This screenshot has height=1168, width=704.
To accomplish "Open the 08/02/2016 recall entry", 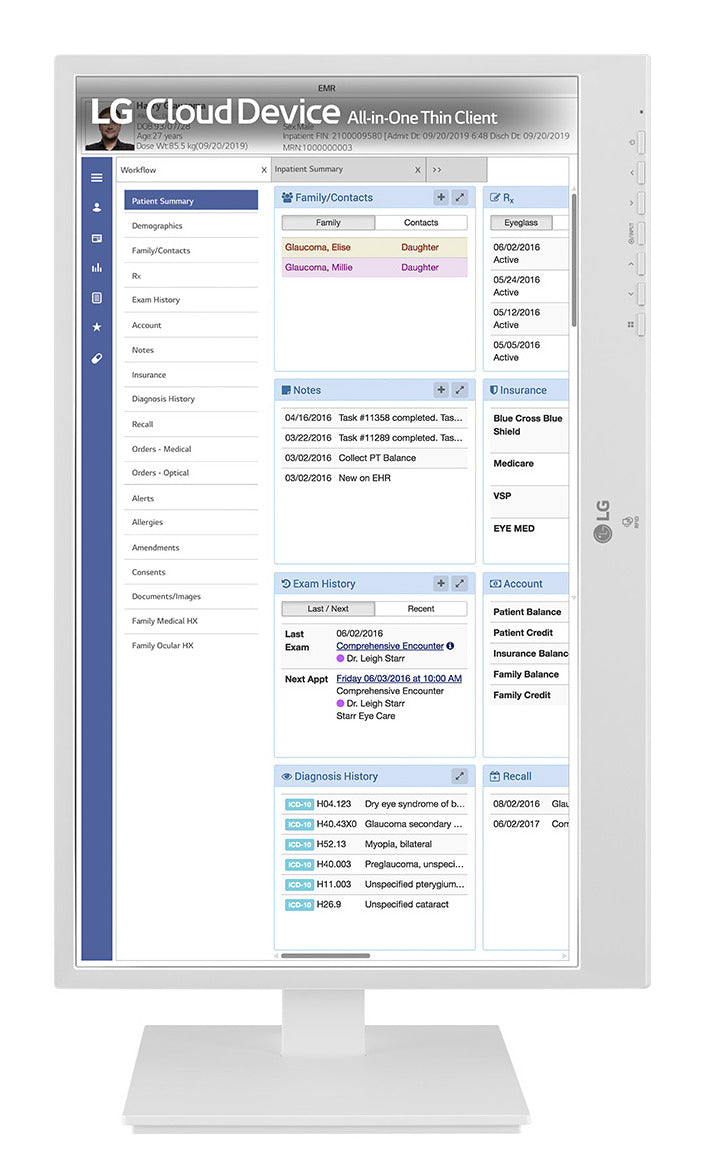I will pos(530,804).
